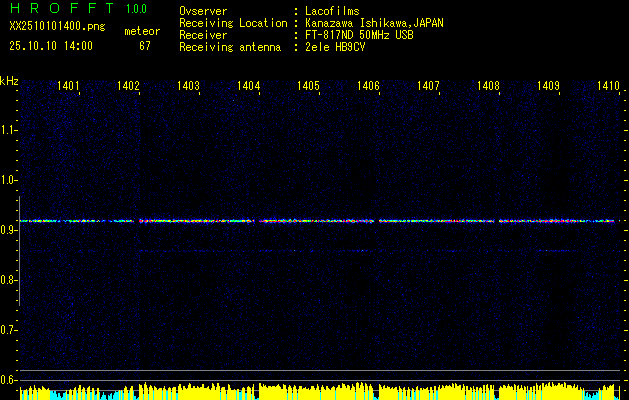Click the Kanazawa Ishikawa,JAPAN location text
This screenshot has height=400, width=629.
tap(375, 23)
